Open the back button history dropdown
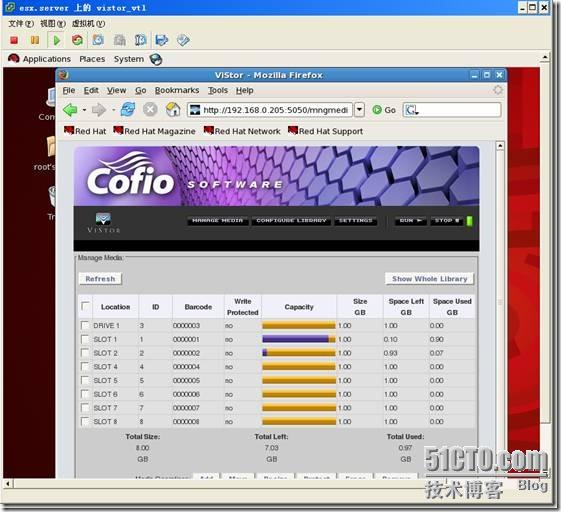Viewport: 561px width, 512px height. (x=84, y=110)
